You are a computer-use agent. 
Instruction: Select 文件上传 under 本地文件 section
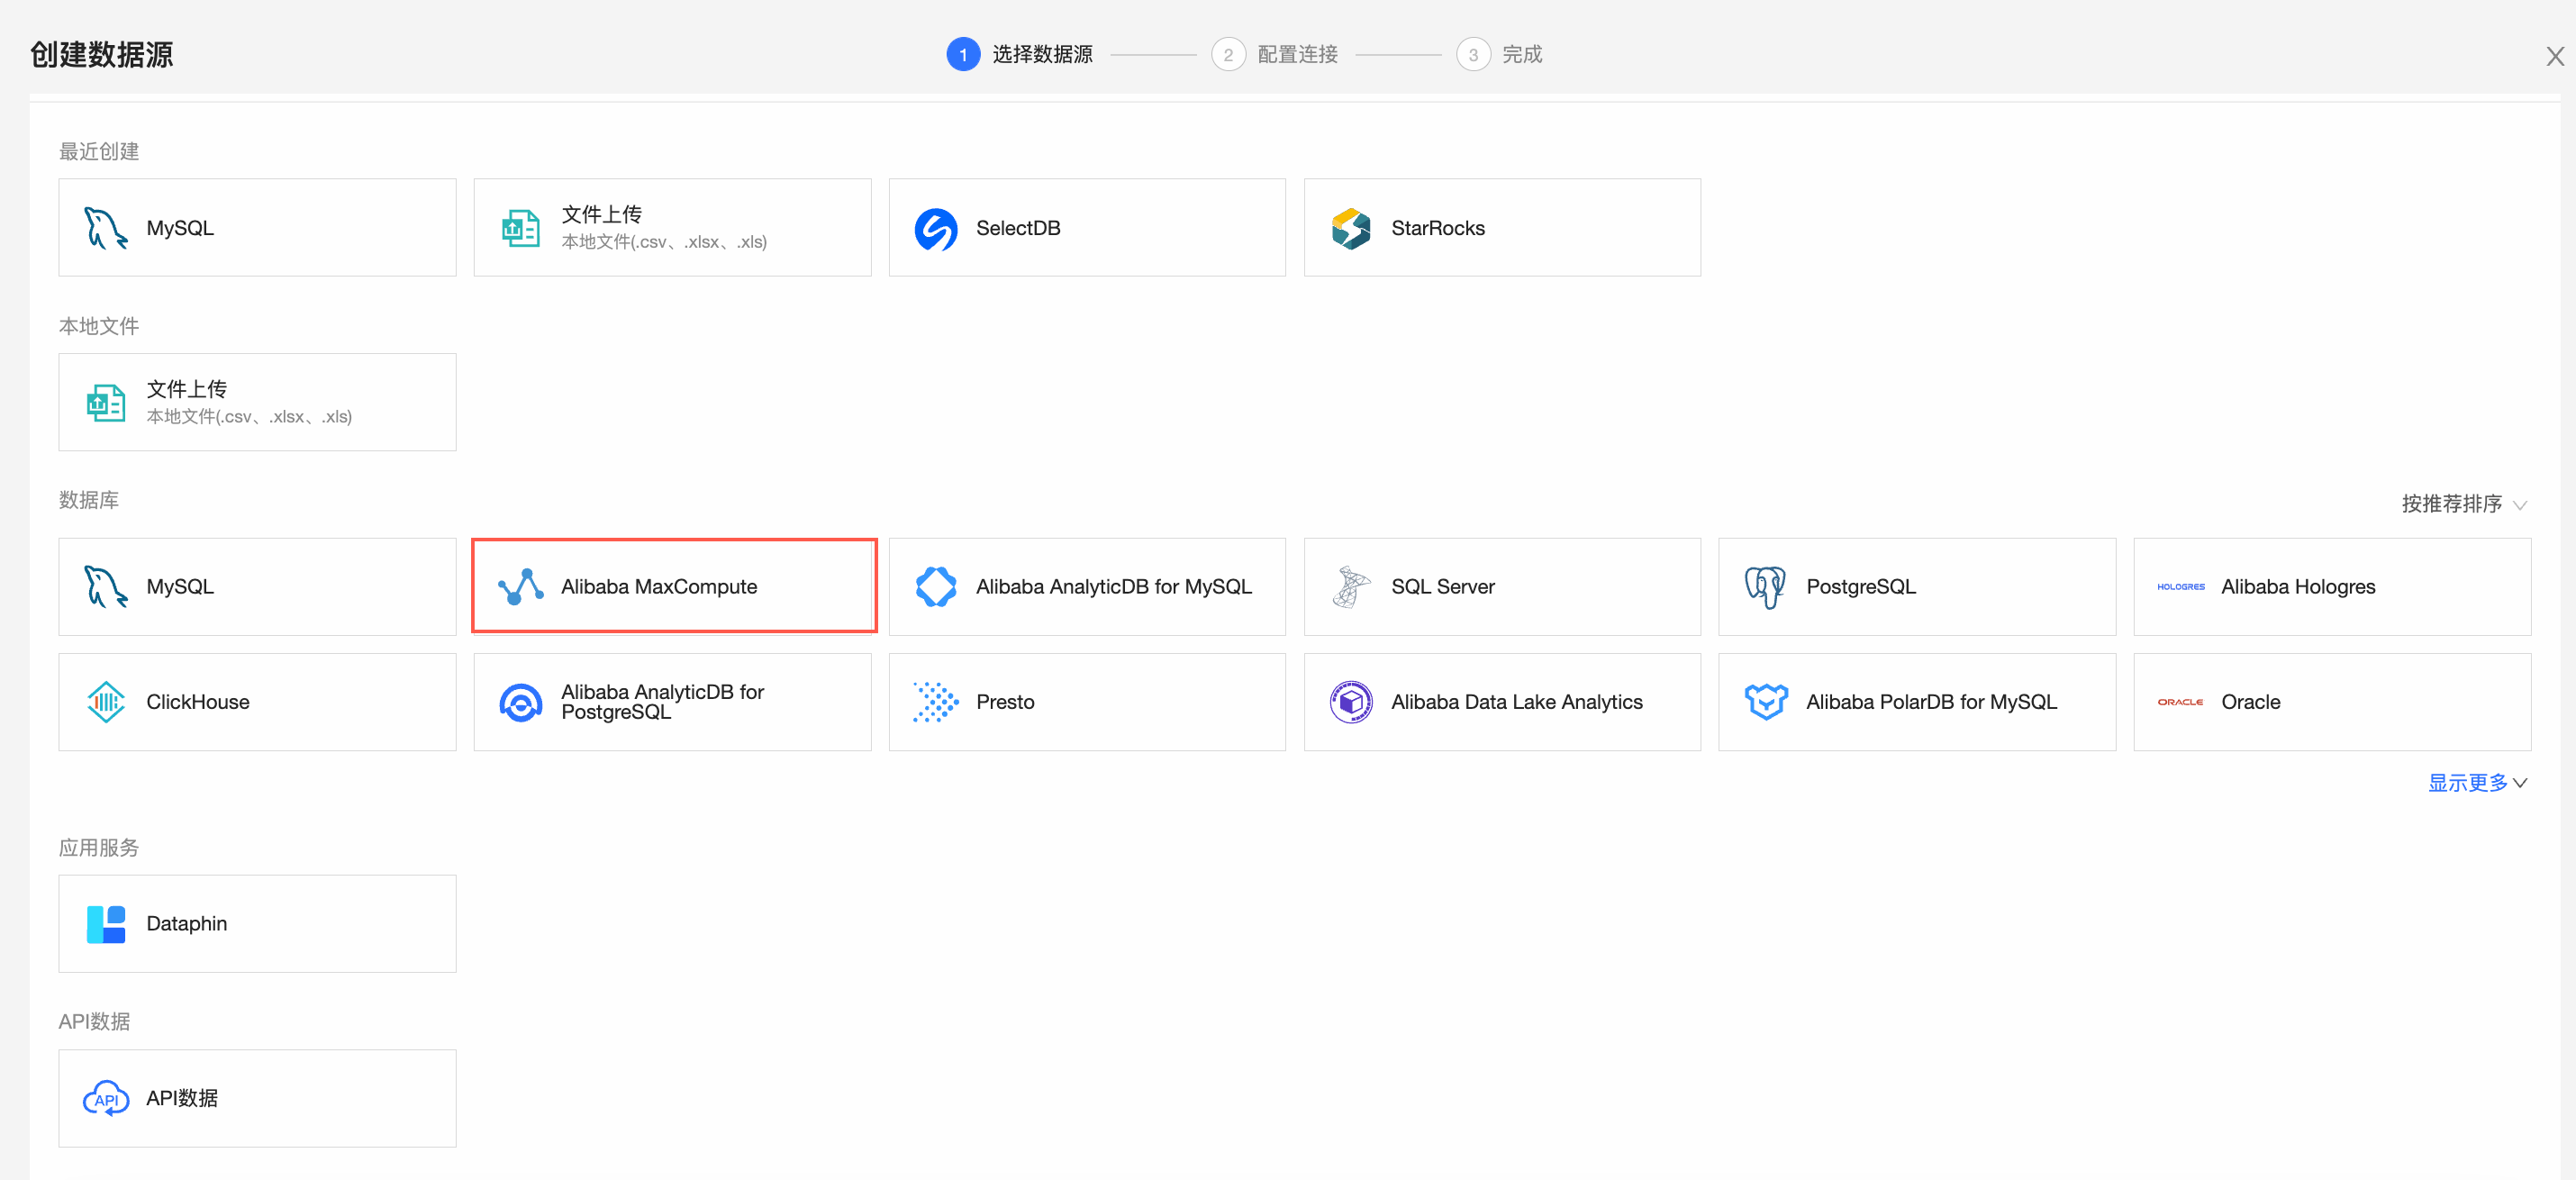click(257, 402)
